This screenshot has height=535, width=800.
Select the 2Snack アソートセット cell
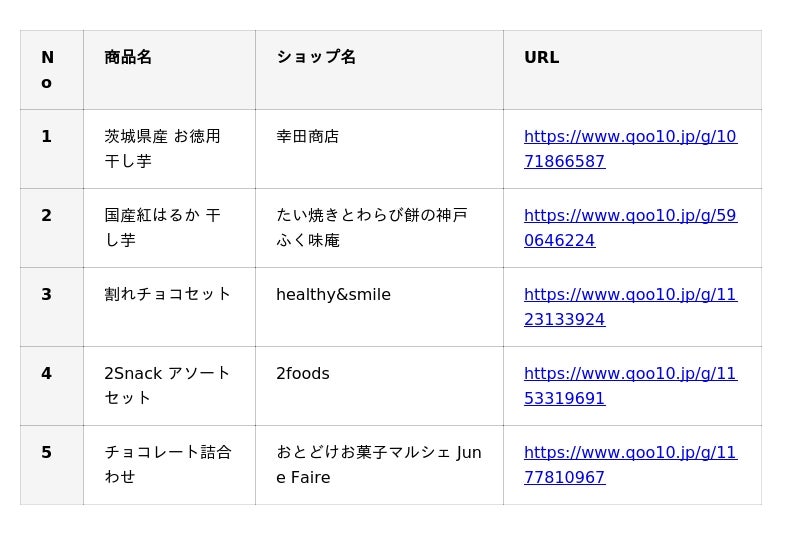point(167,385)
